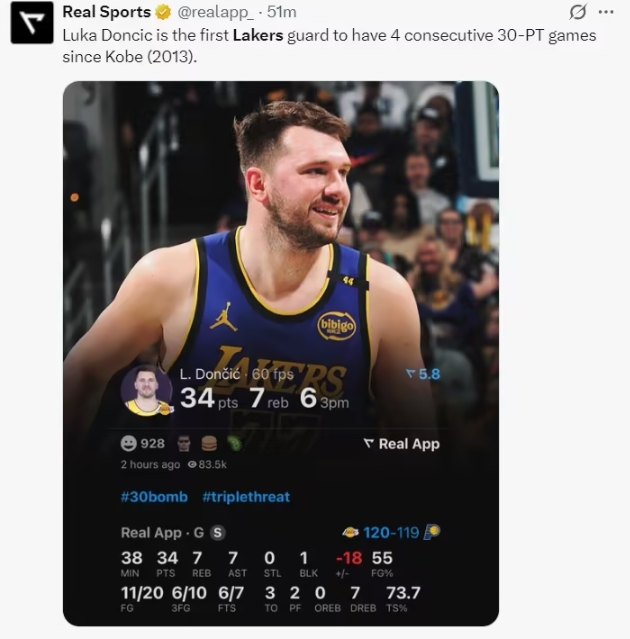Click the 5.8 Real rating badge
The image size is (630, 639).
point(423,374)
